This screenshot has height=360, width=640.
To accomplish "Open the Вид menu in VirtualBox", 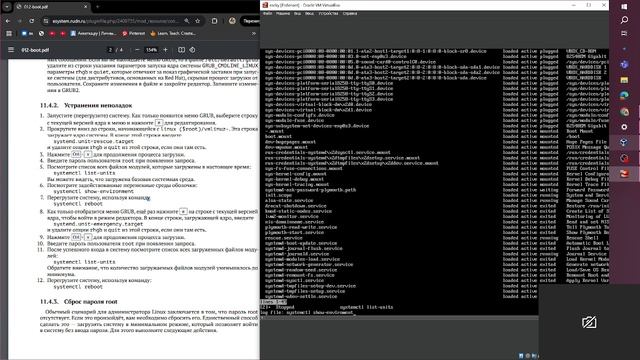I will [298, 13].
